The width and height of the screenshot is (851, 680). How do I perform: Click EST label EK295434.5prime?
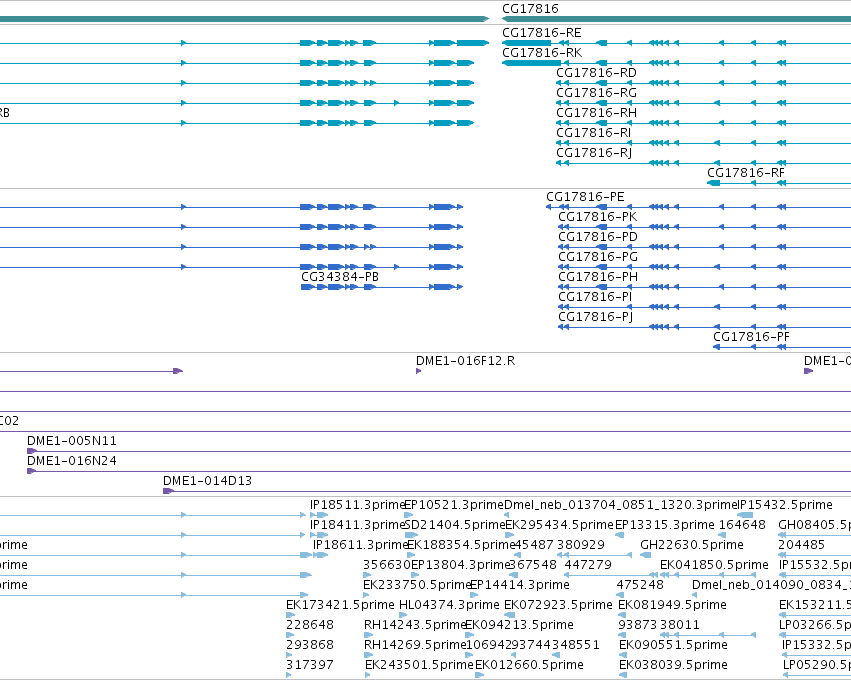click(x=559, y=525)
